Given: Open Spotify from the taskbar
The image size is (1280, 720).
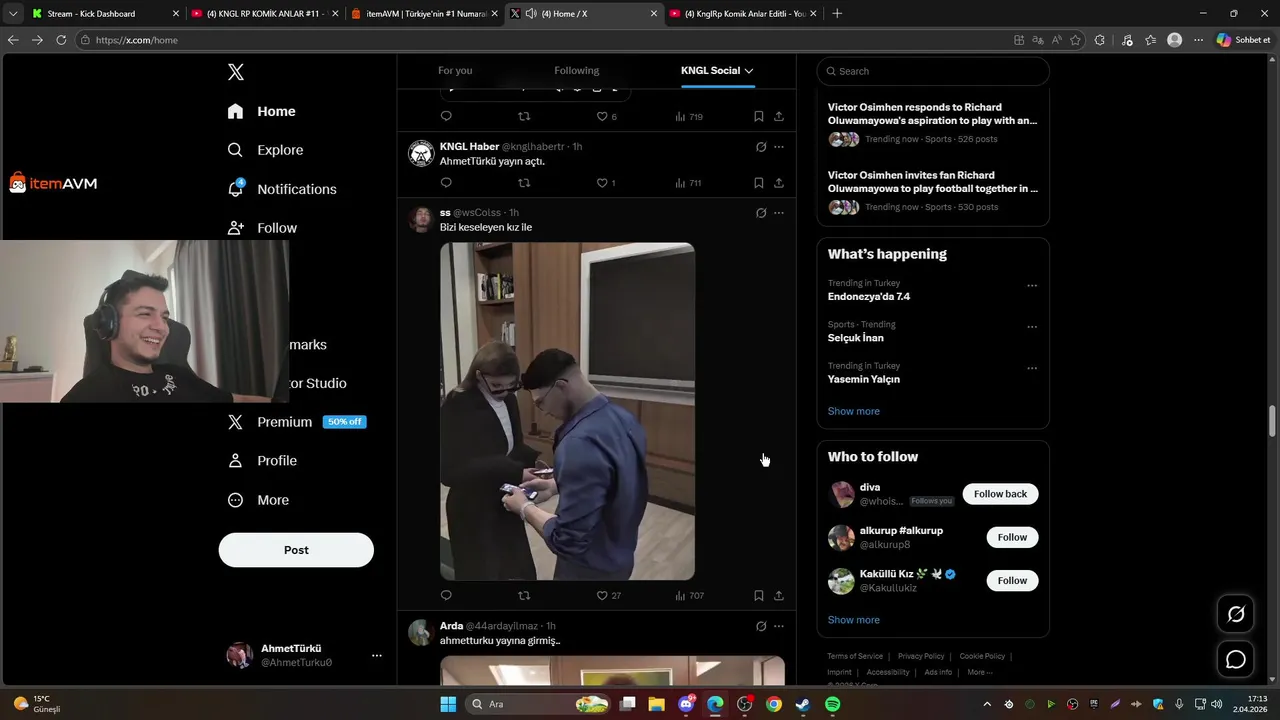Looking at the screenshot, I should tap(832, 704).
